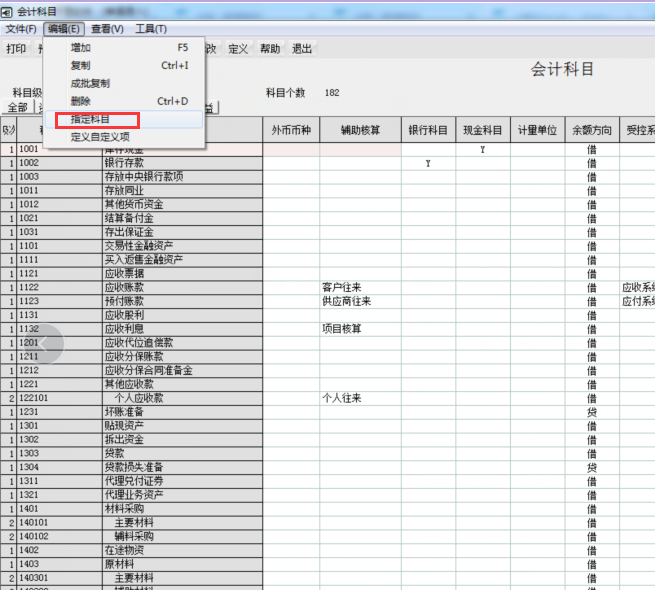Click the 现金科目 column header

pyautogui.click(x=483, y=130)
